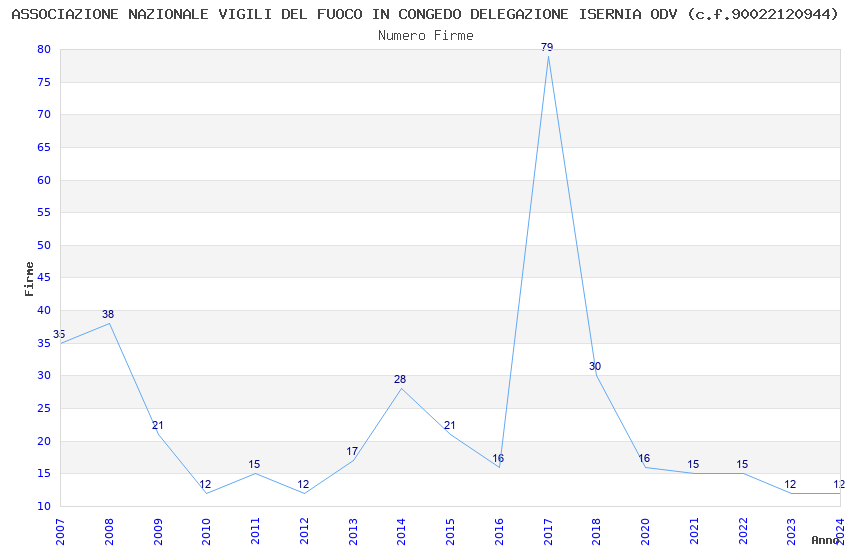Select the 'Numero Firme' subtitle

click(426, 36)
